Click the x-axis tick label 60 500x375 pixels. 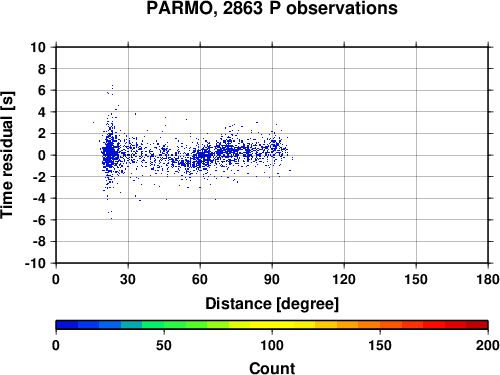pyautogui.click(x=200, y=279)
